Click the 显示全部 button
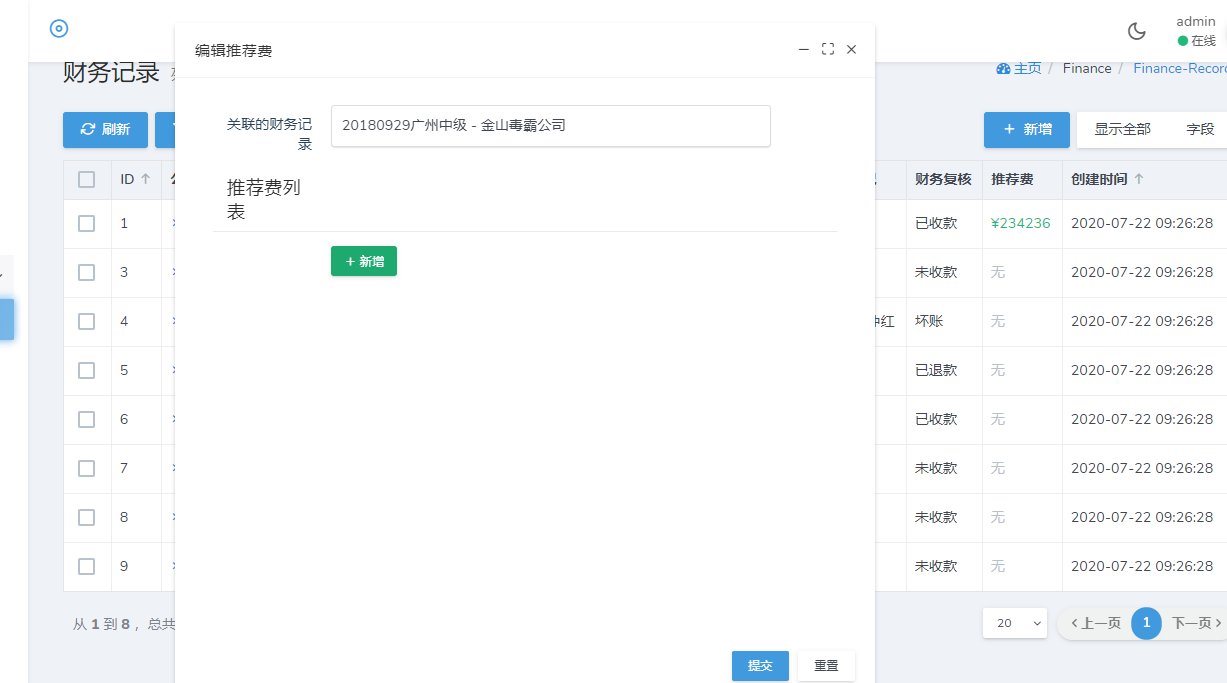The image size is (1227, 683). click(1122, 130)
